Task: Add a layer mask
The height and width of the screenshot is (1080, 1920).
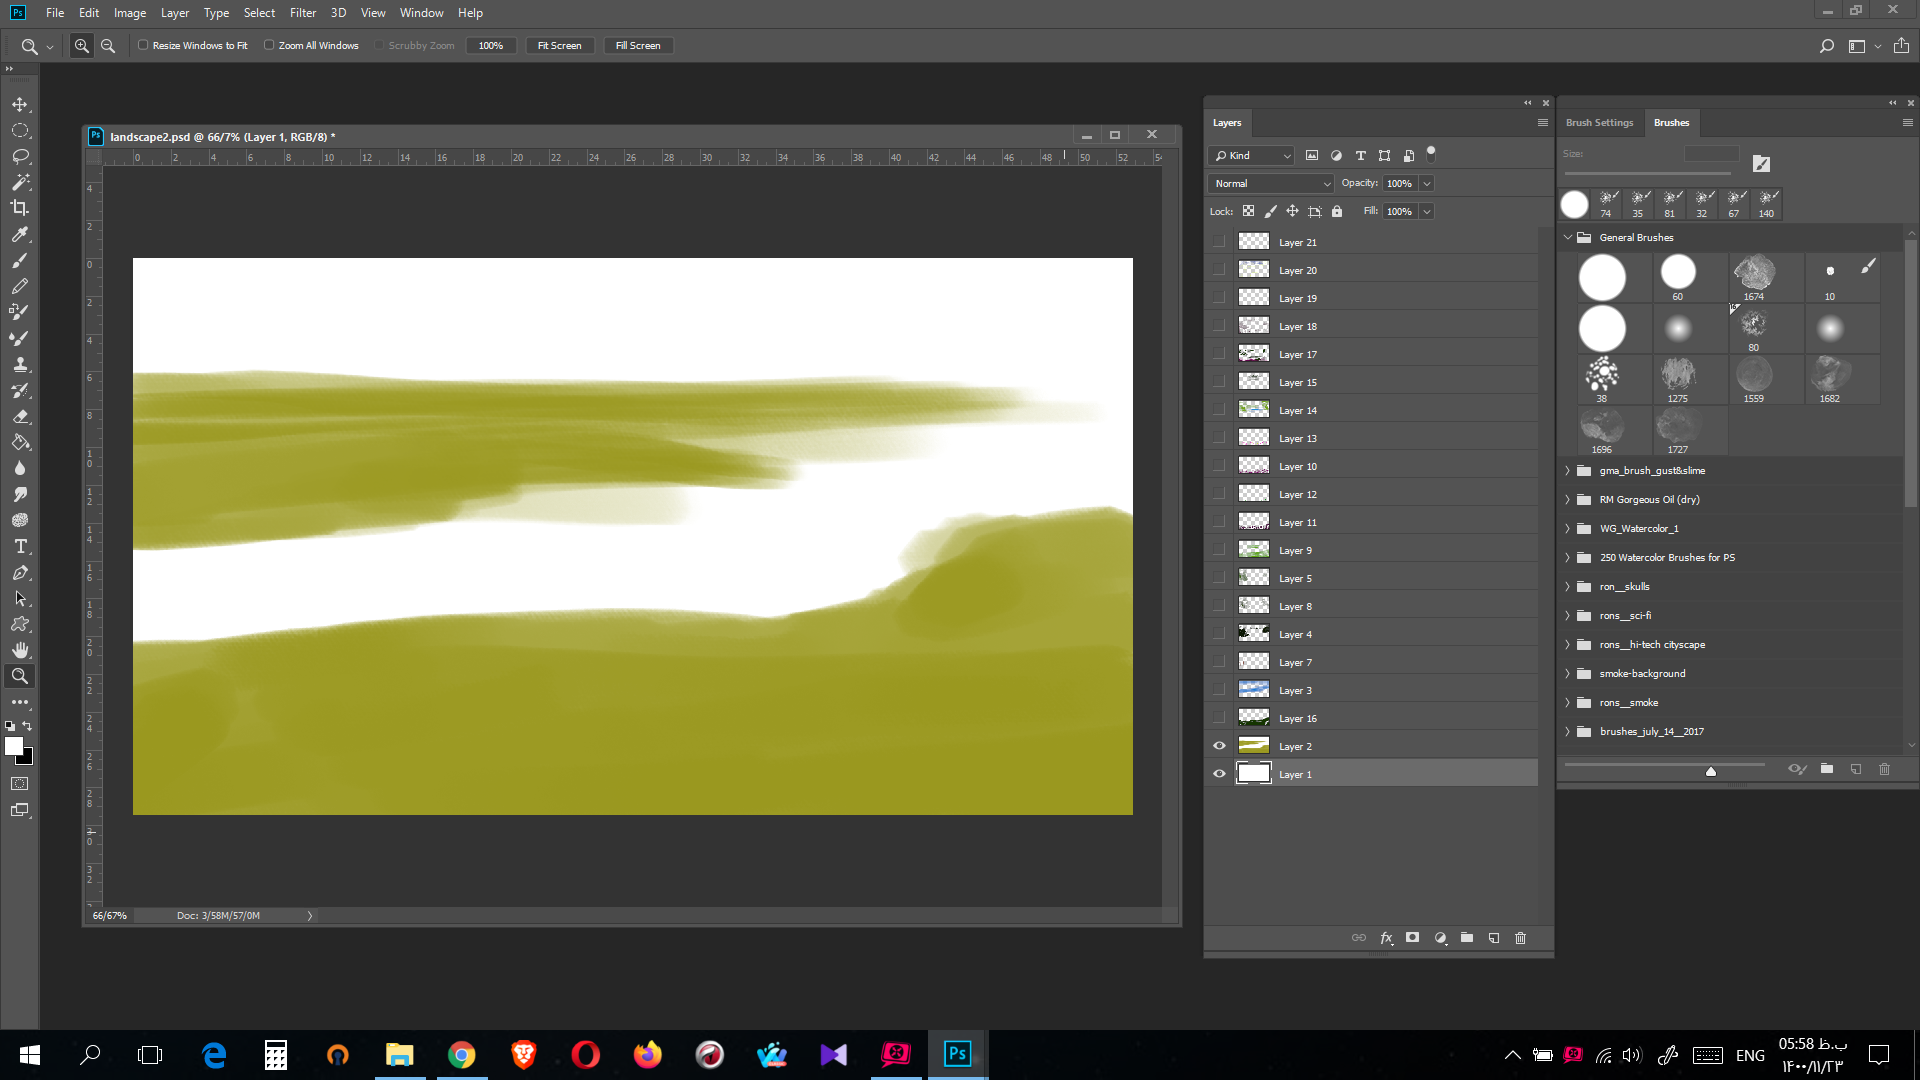Action: point(1412,938)
